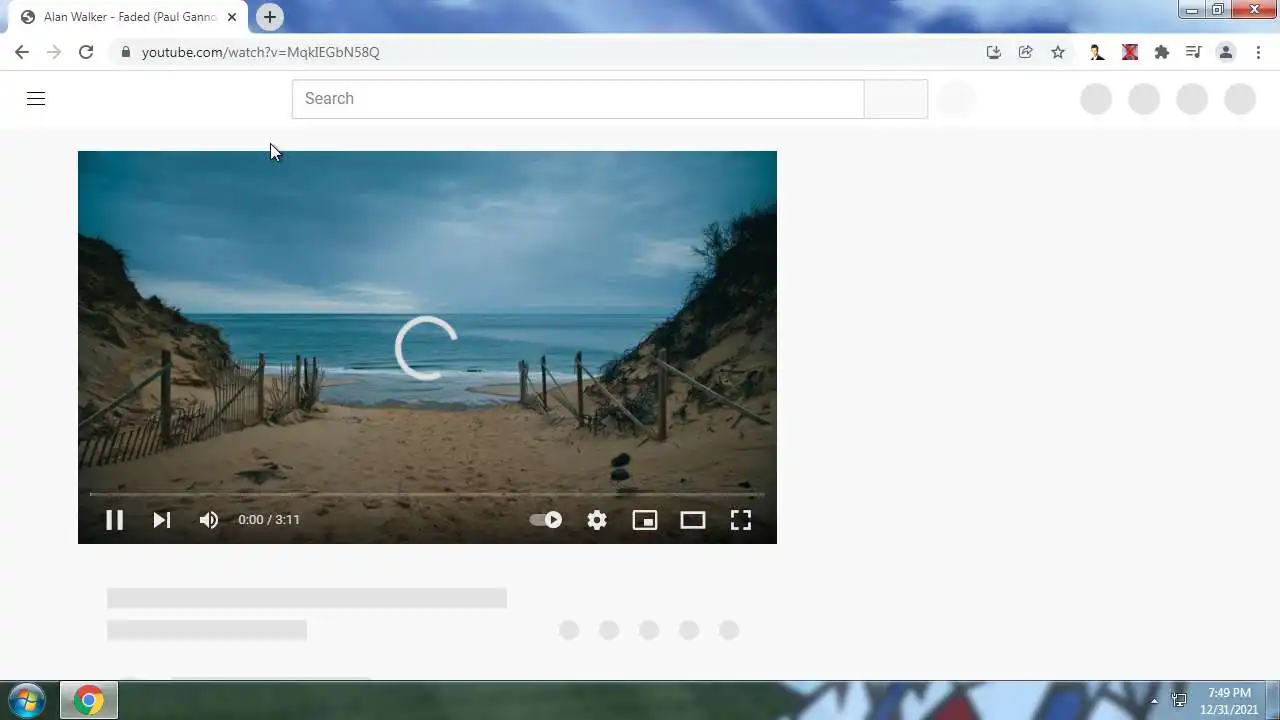
Task: Click the youtube.com address bar URL
Action: coord(260,52)
